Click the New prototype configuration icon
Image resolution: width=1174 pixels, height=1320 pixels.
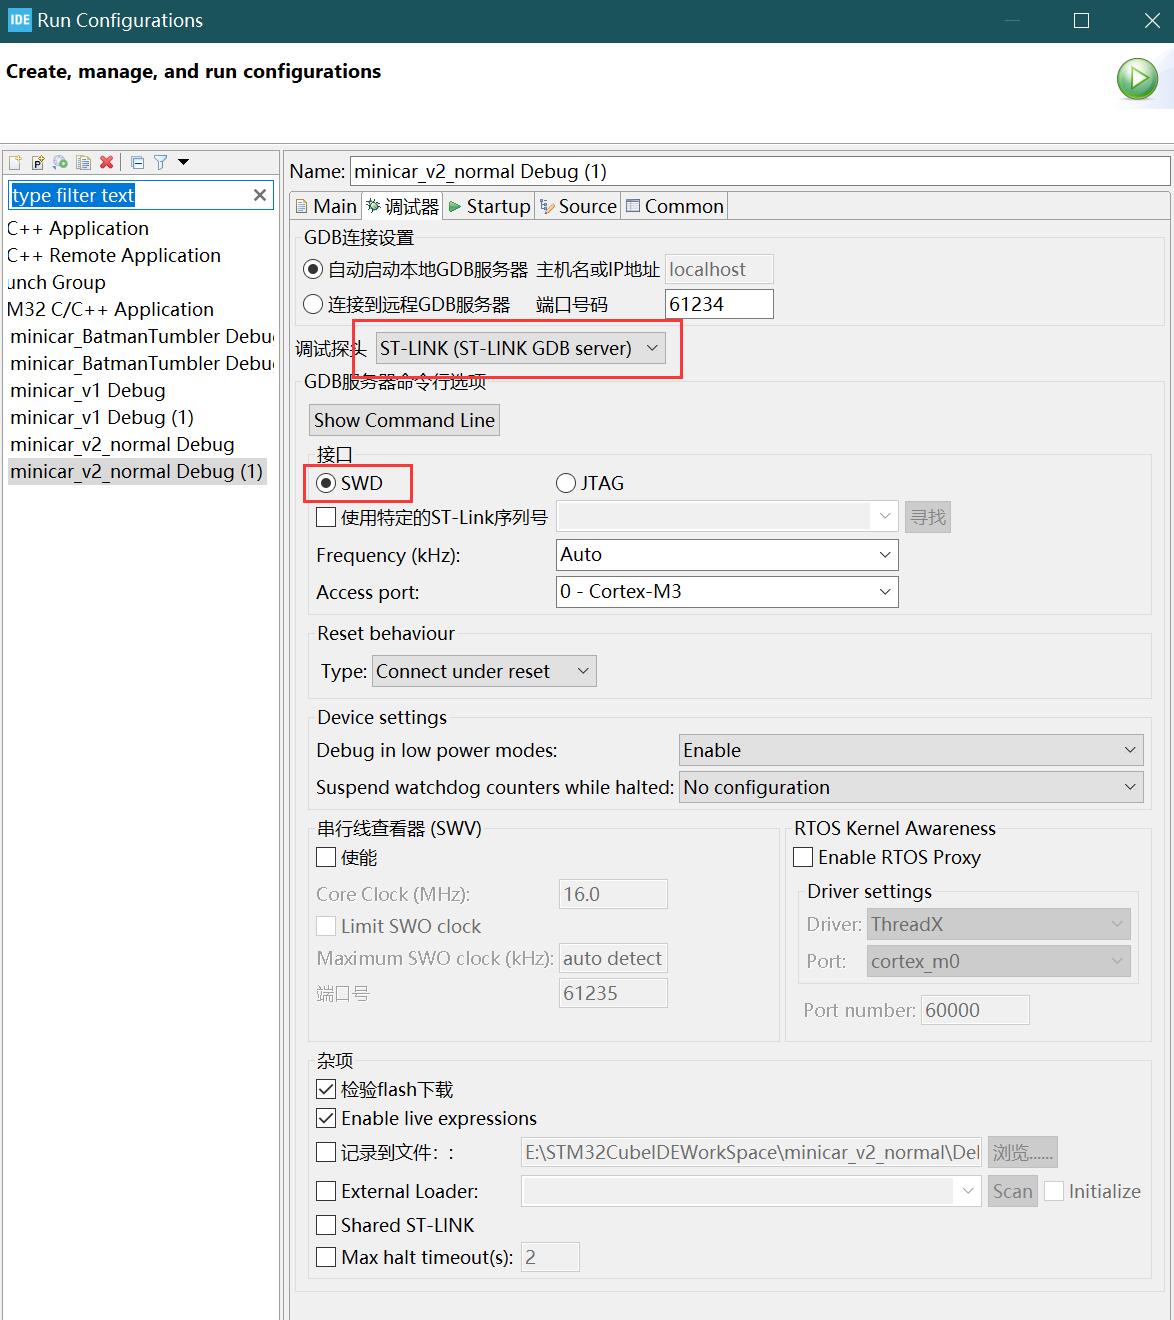(38, 162)
